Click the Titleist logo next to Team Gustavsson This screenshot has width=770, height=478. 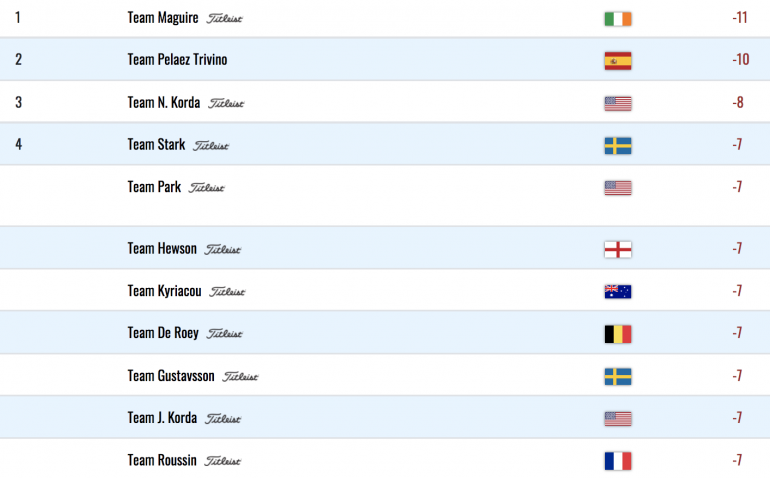240,377
